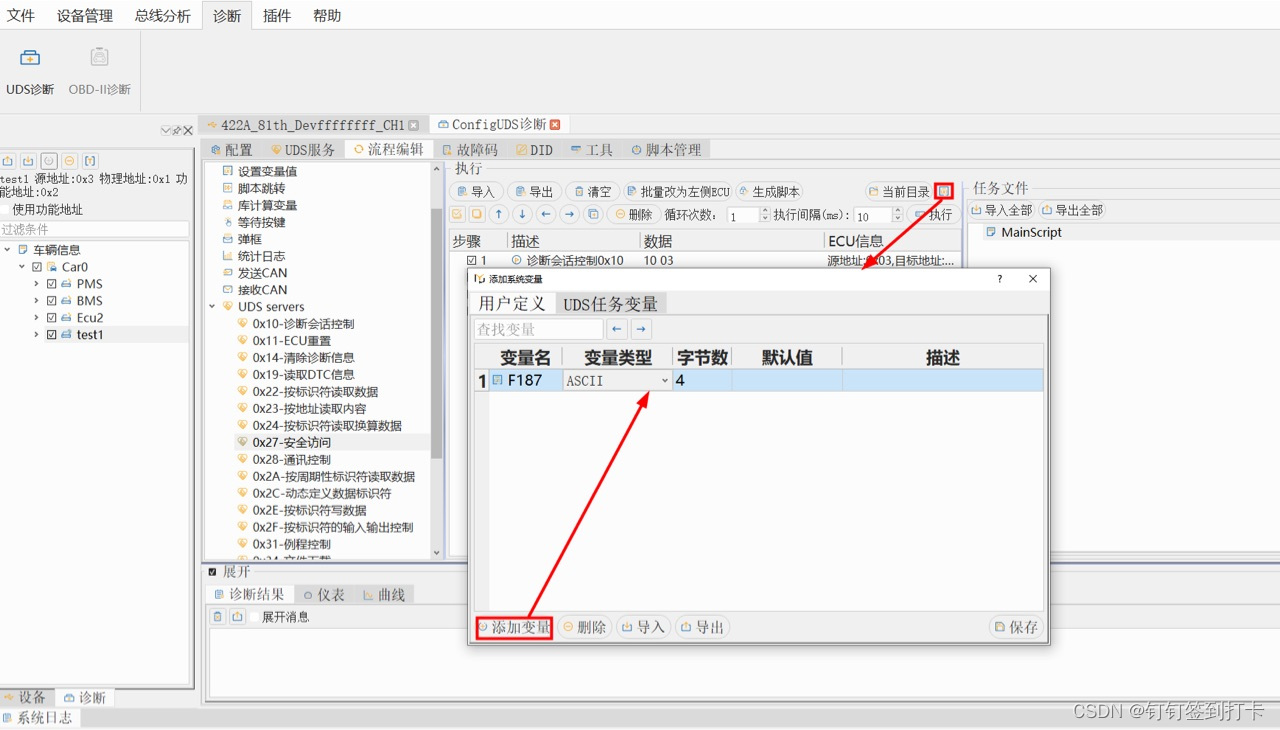1280x730 pixels.
Task: Open the system variable icon beside 当前目录
Action: tap(944, 191)
